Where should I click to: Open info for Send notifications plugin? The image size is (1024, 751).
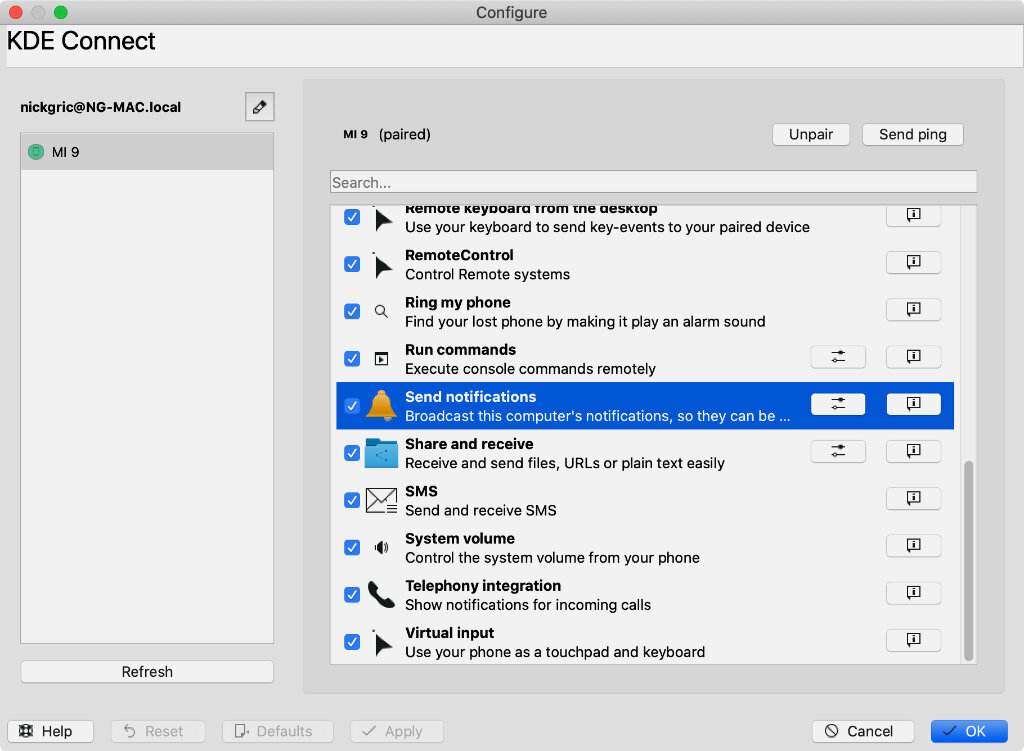click(x=913, y=404)
